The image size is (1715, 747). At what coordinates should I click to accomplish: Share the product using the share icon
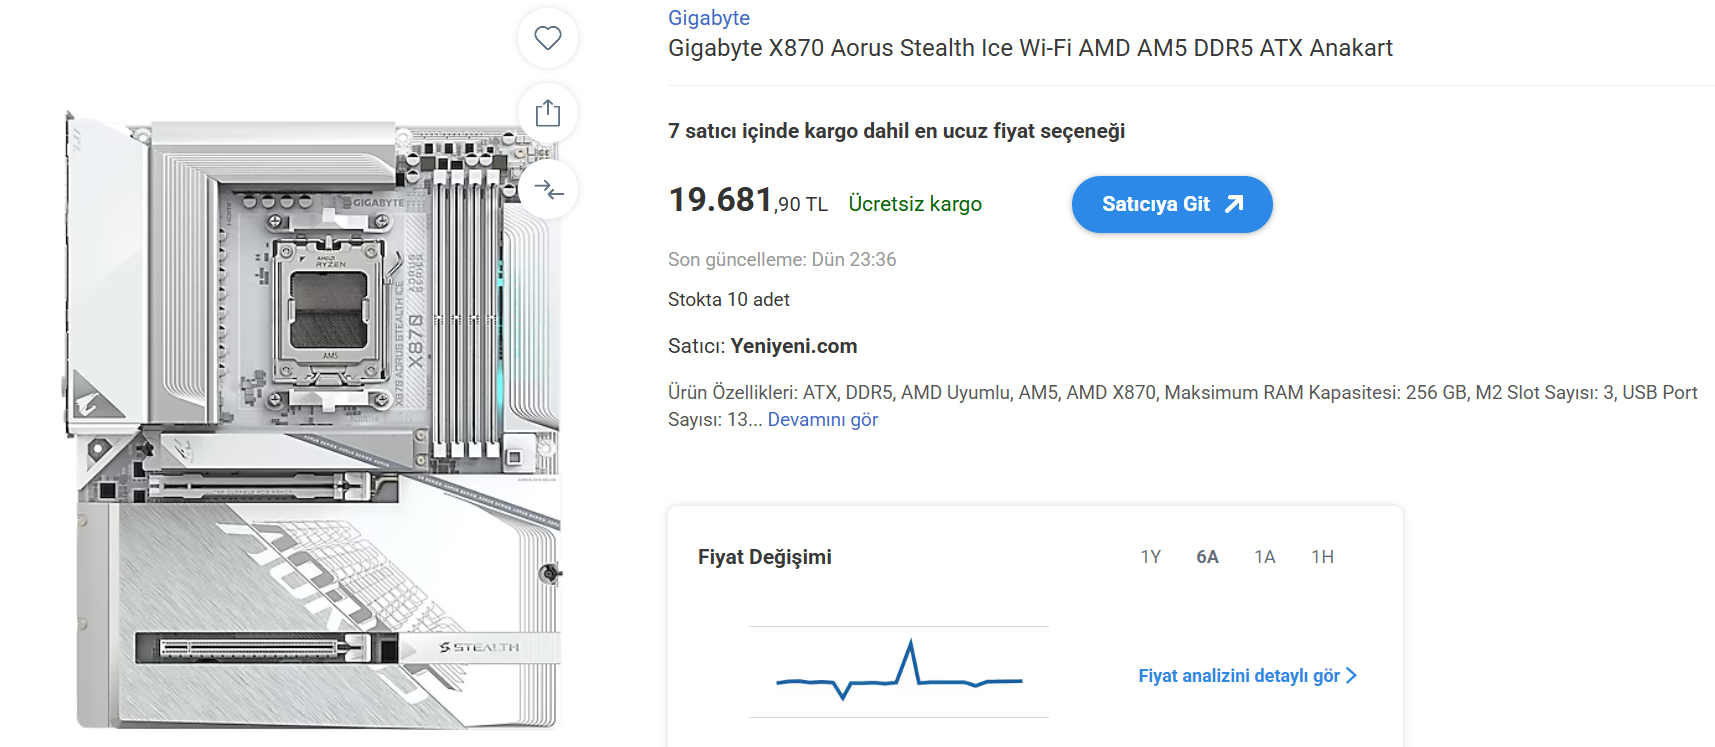point(547,113)
